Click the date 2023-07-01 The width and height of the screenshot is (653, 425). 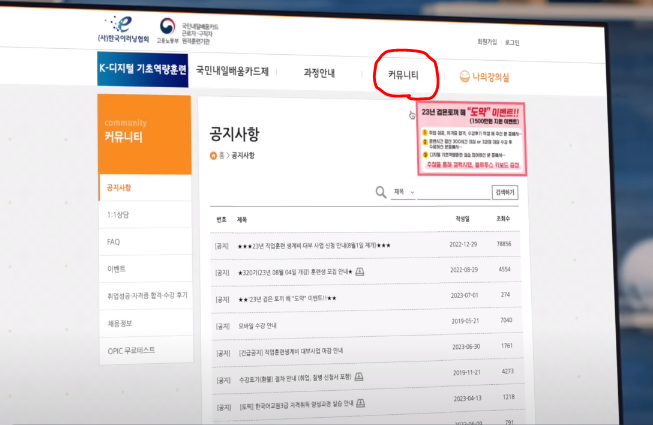point(464,295)
